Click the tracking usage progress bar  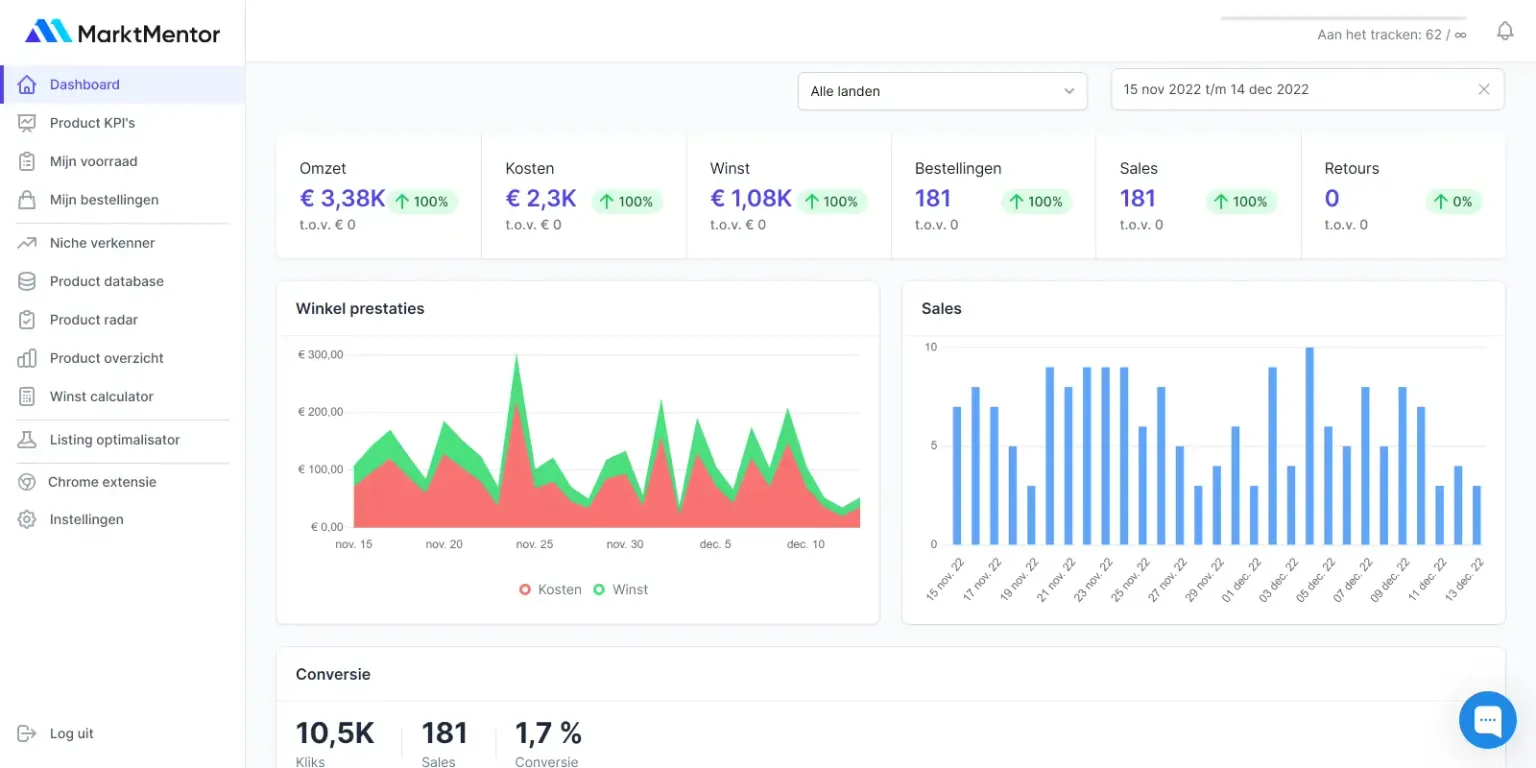[1344, 18]
